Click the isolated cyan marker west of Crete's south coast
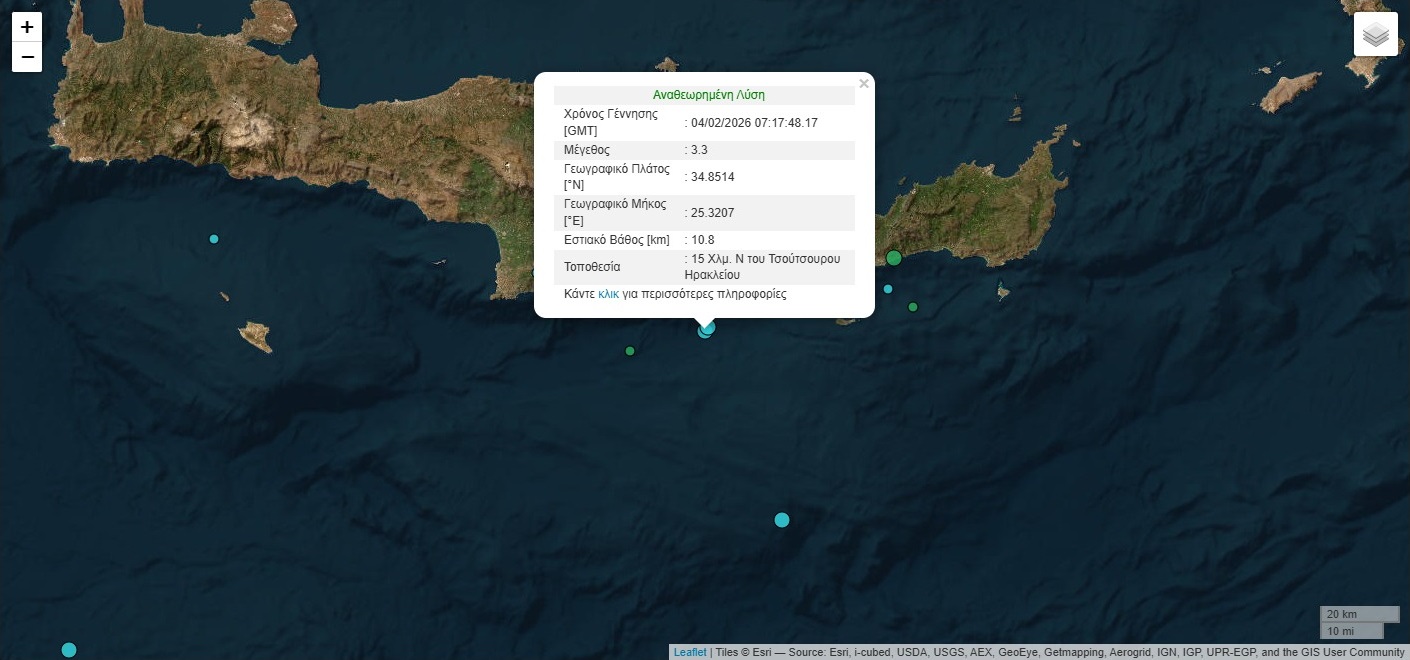The height and width of the screenshot is (660, 1410). pos(214,239)
